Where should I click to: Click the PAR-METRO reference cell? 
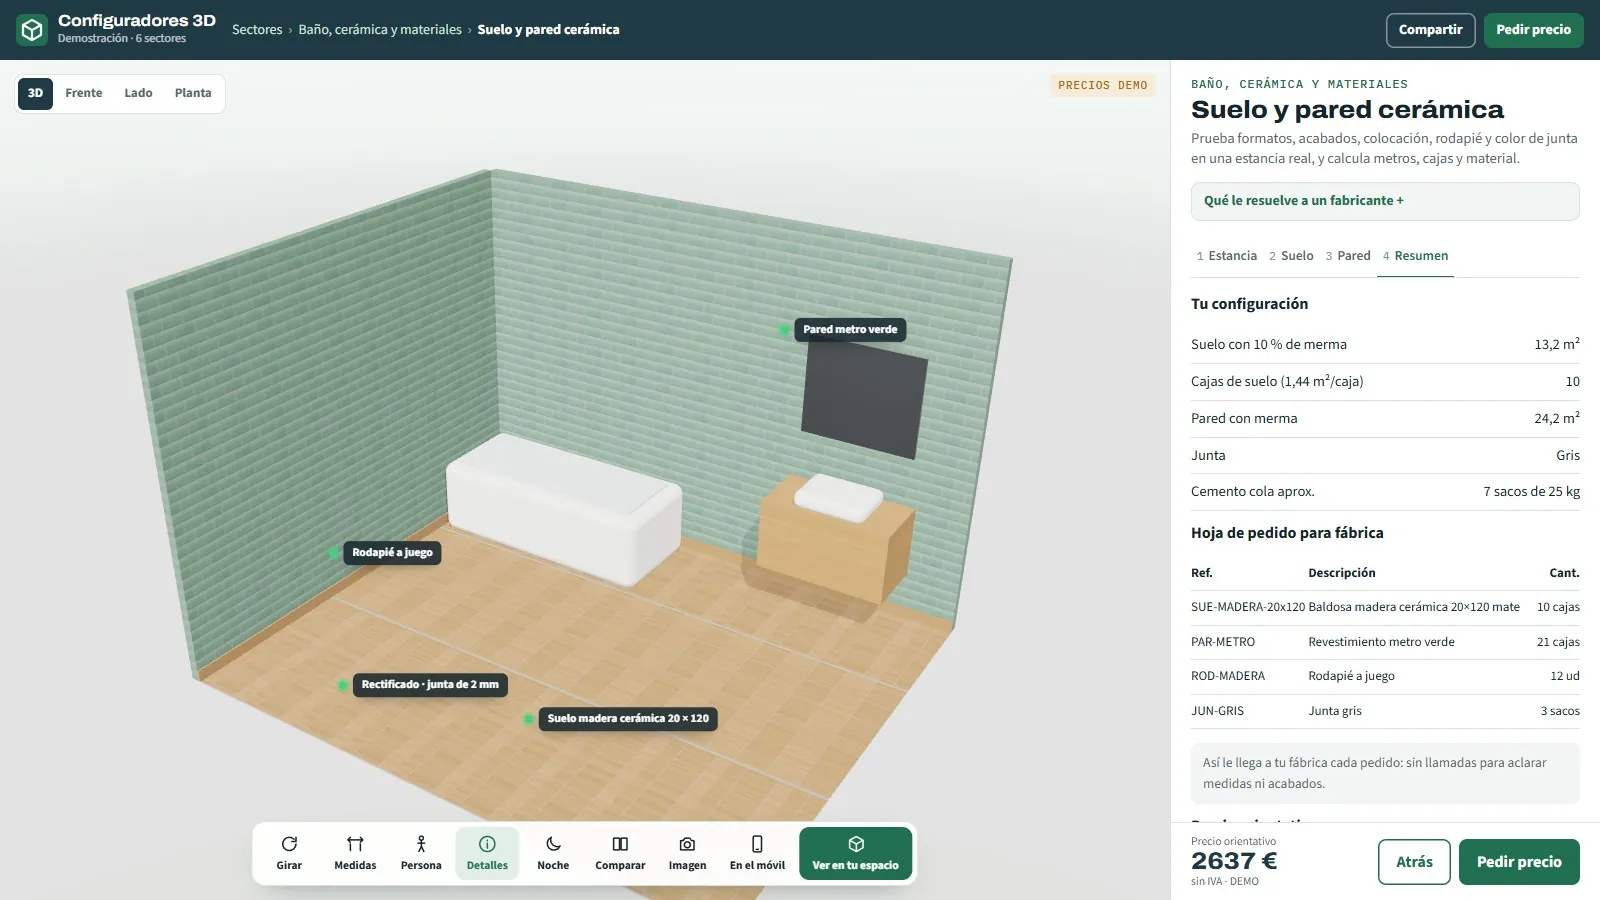[x=1223, y=642]
